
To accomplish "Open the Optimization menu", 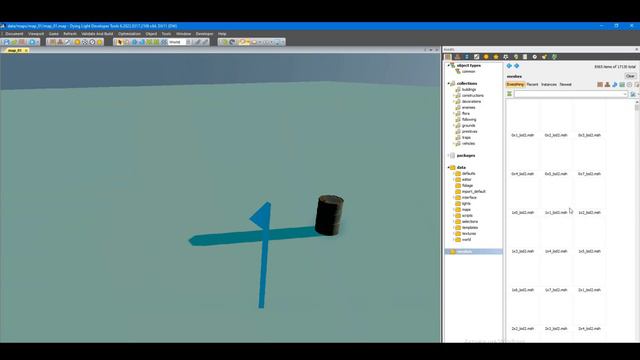I will (x=129, y=34).
